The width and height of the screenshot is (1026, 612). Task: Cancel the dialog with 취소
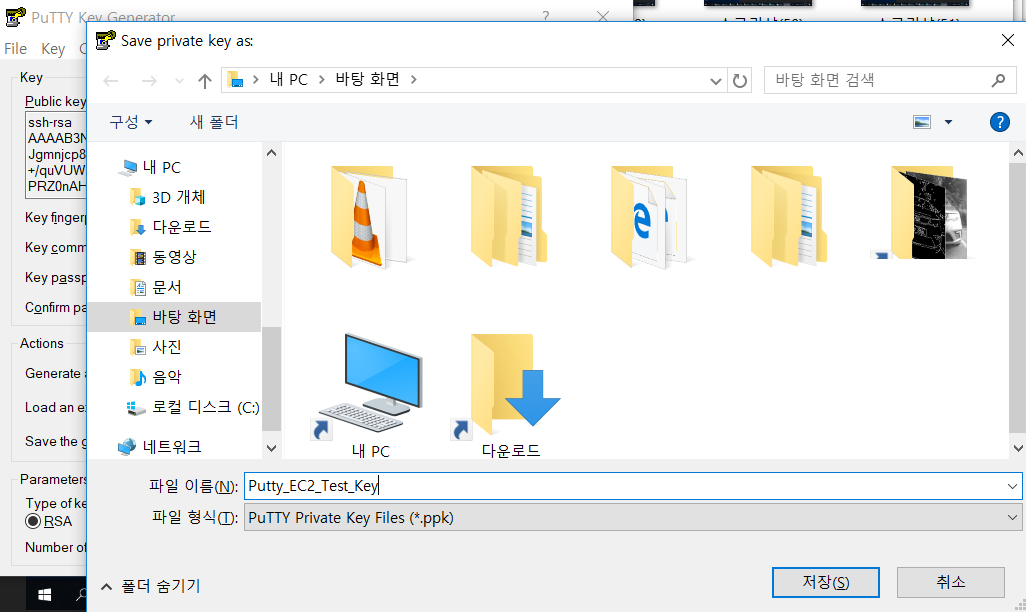[x=950, y=583]
